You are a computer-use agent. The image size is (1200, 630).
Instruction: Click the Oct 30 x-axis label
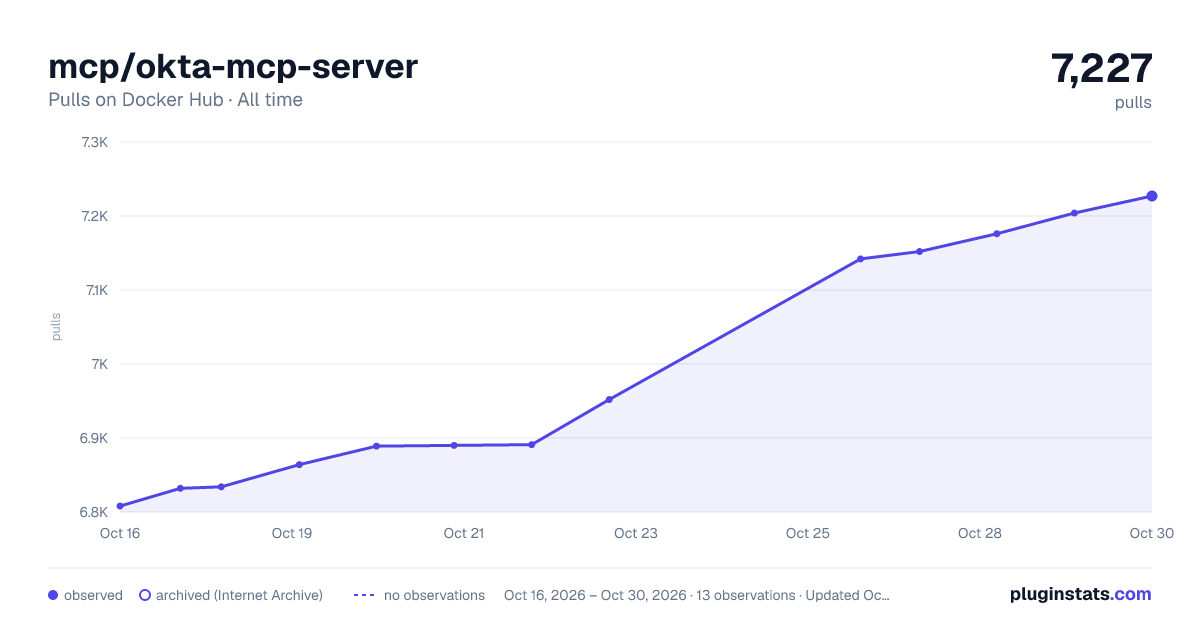[1150, 533]
